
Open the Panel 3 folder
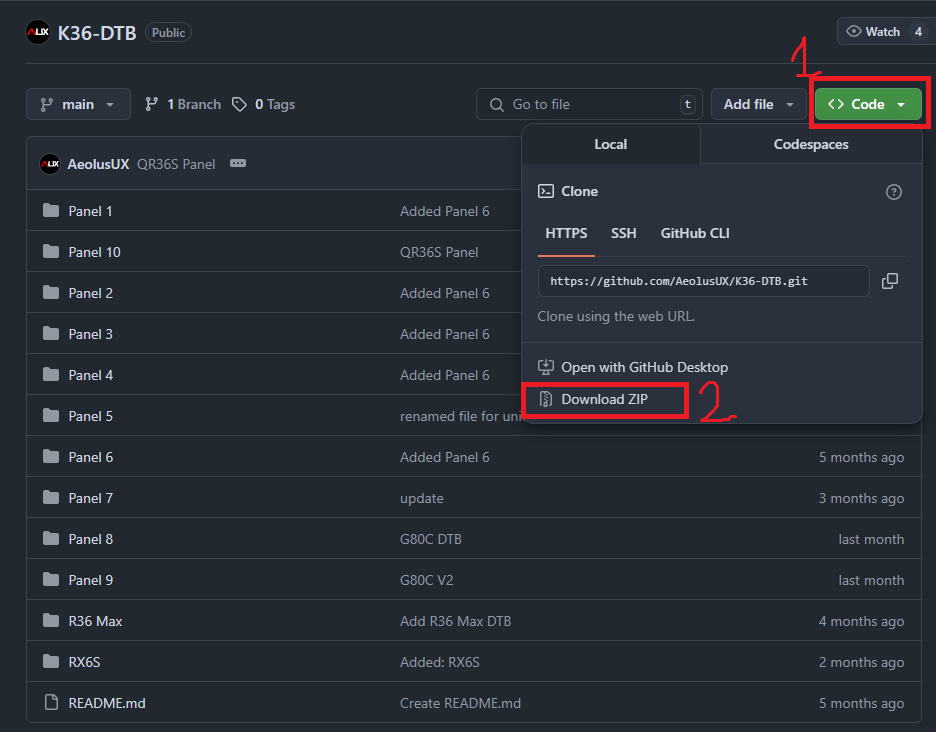tap(90, 334)
